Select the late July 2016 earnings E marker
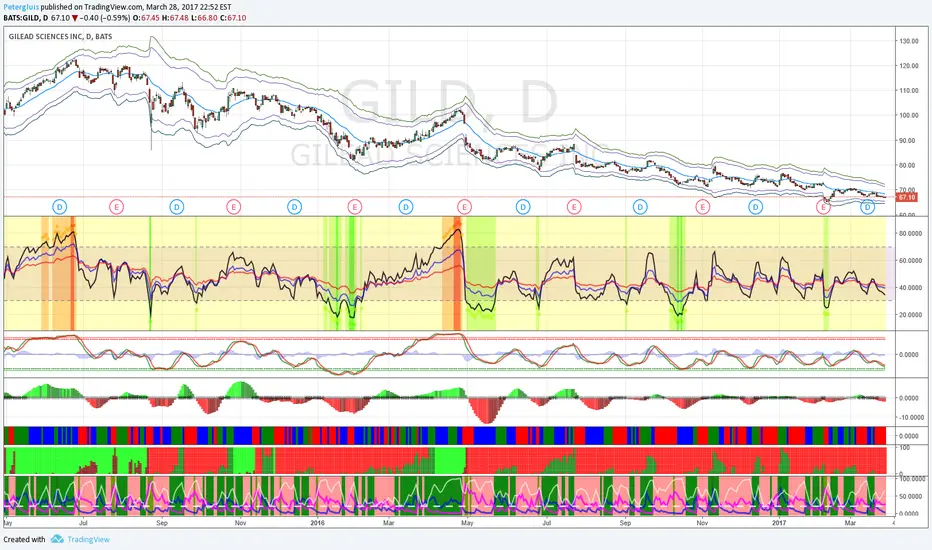 click(574, 207)
